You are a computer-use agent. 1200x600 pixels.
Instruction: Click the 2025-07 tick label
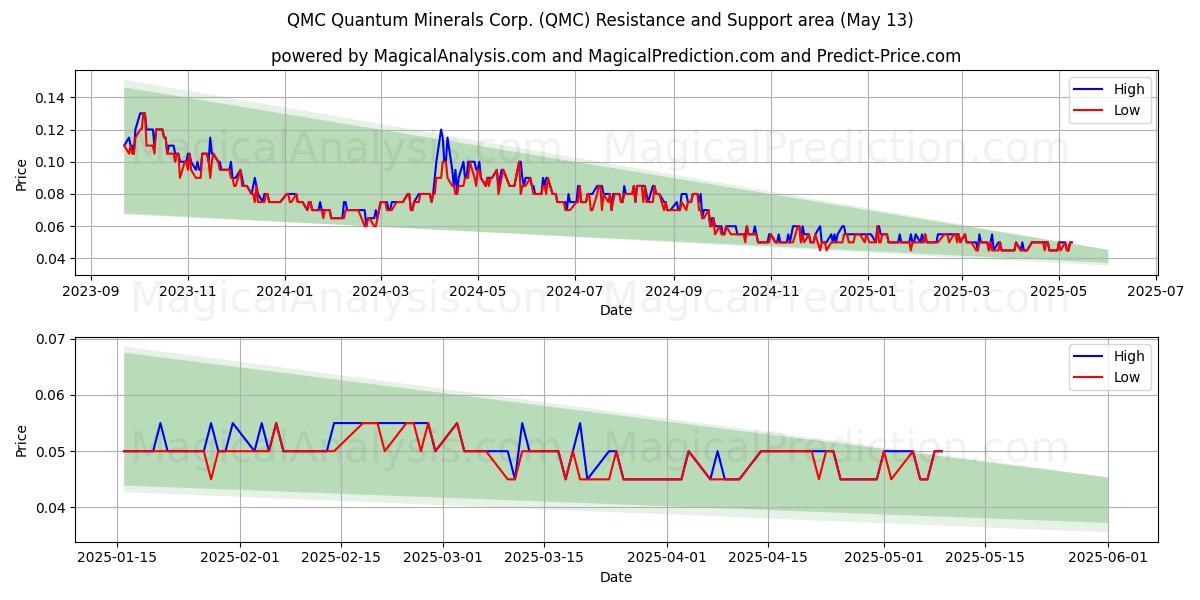tap(1155, 291)
